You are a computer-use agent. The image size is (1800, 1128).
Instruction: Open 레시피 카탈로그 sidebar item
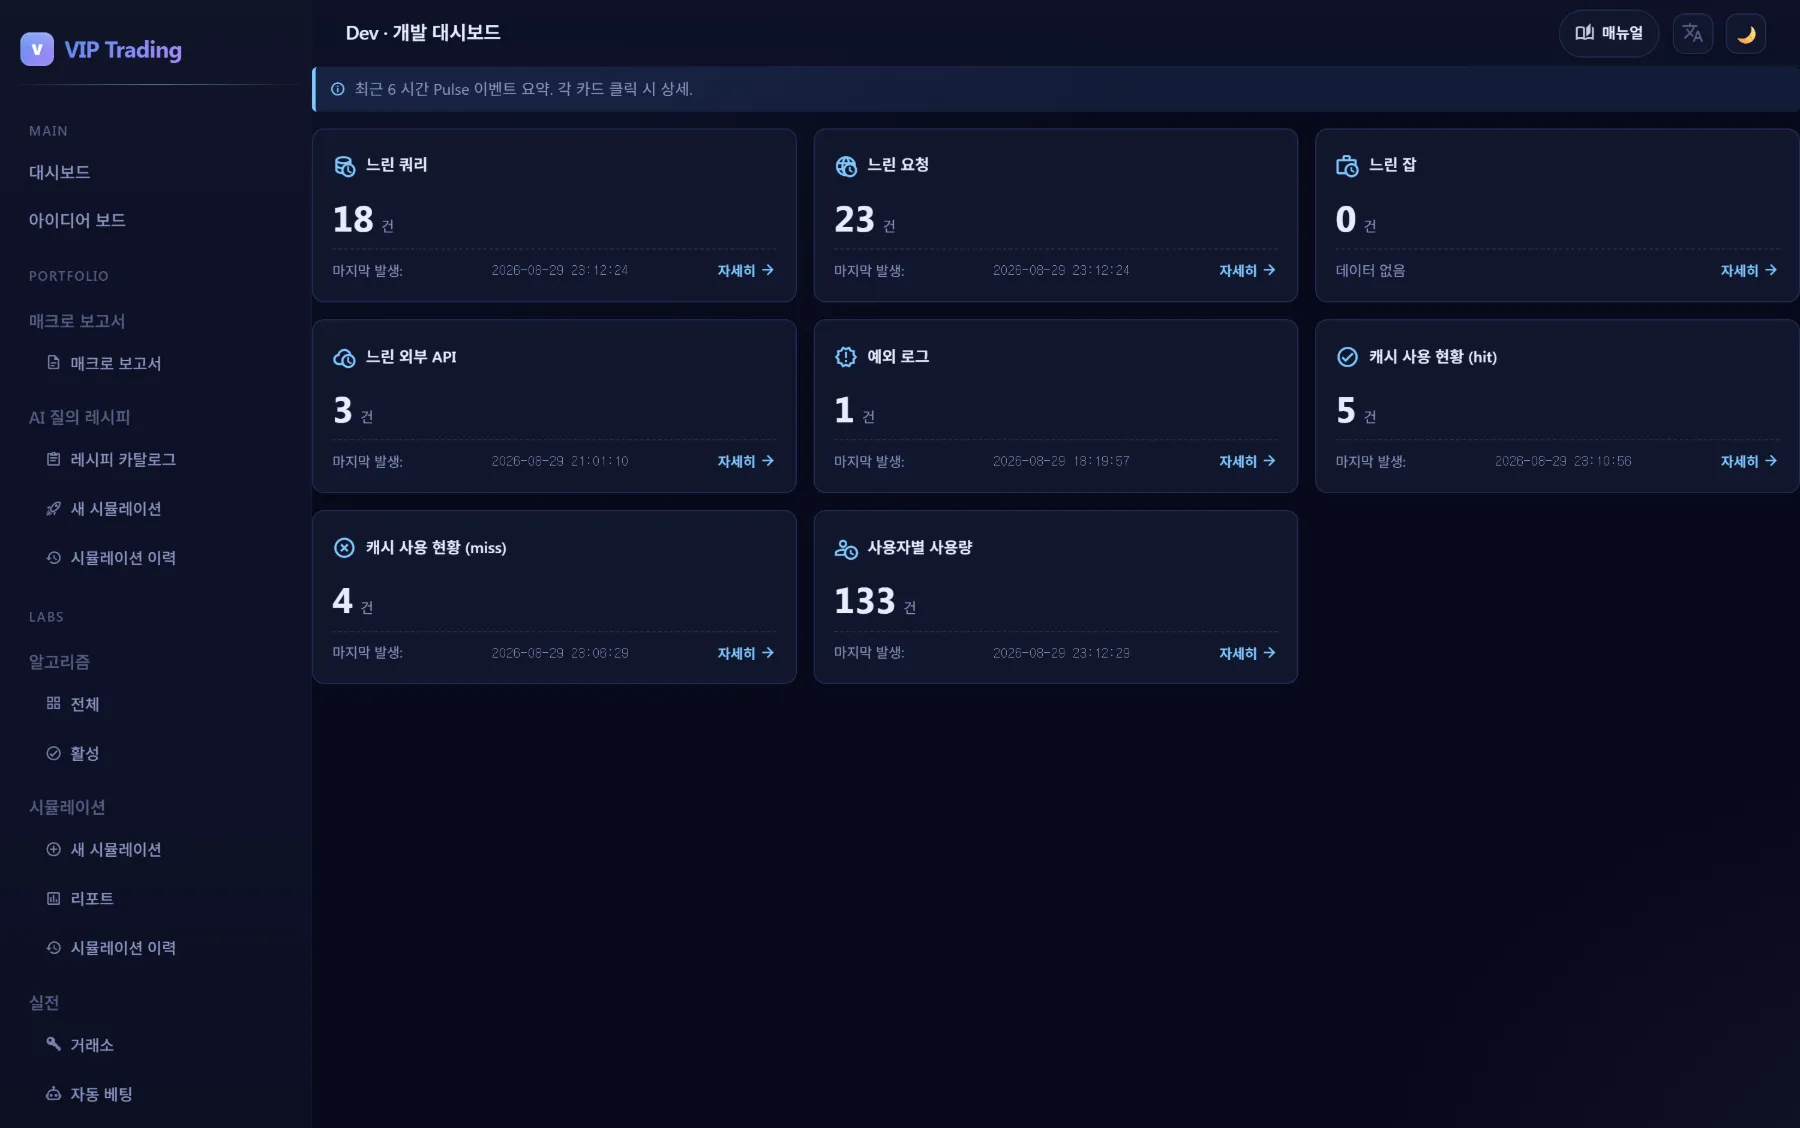pos(122,459)
